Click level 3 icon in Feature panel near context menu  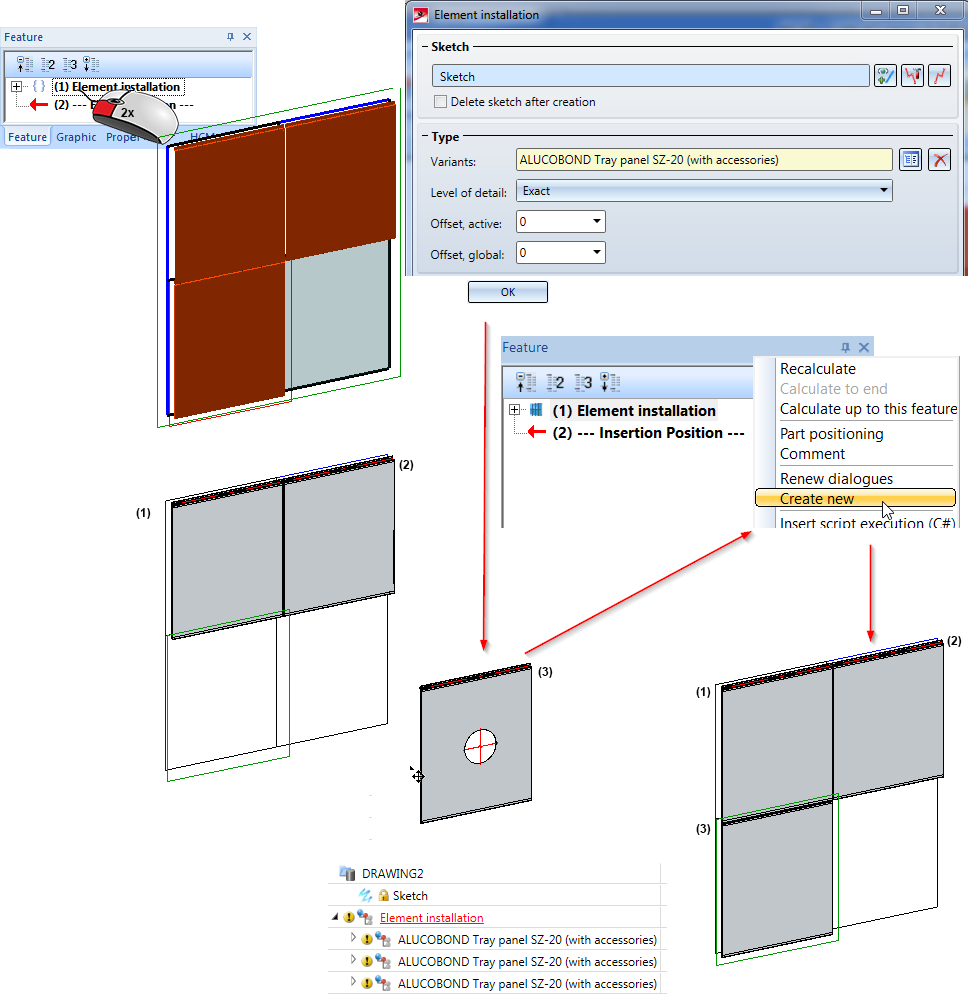click(584, 382)
